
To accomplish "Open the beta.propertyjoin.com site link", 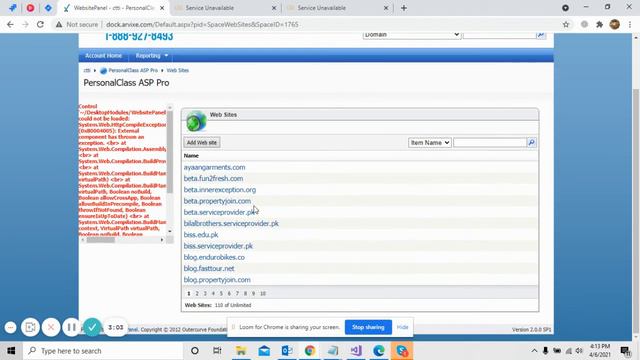I will pos(217,201).
